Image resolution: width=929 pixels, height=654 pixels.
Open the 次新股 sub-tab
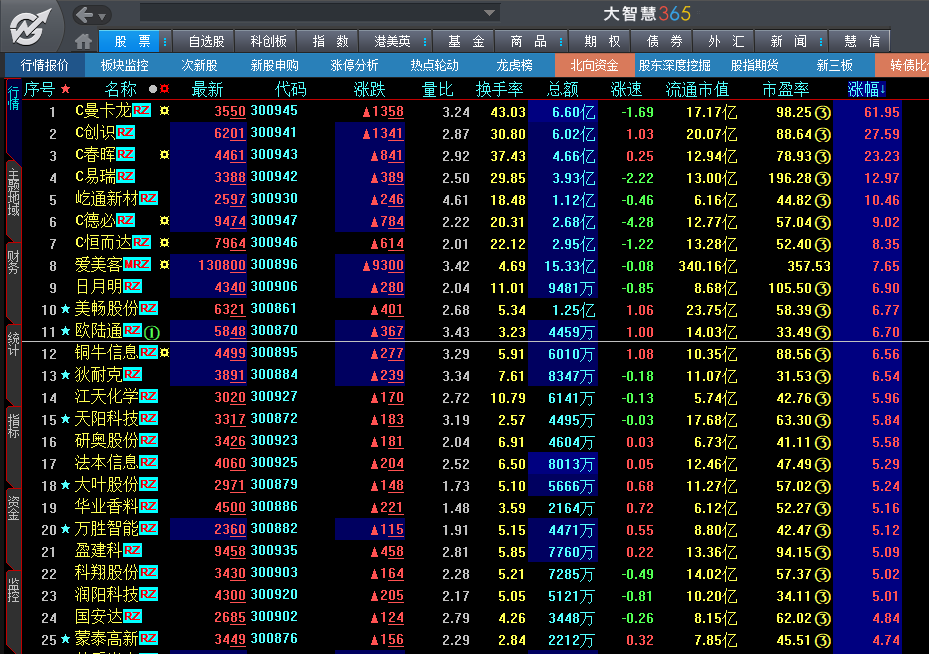coord(199,65)
